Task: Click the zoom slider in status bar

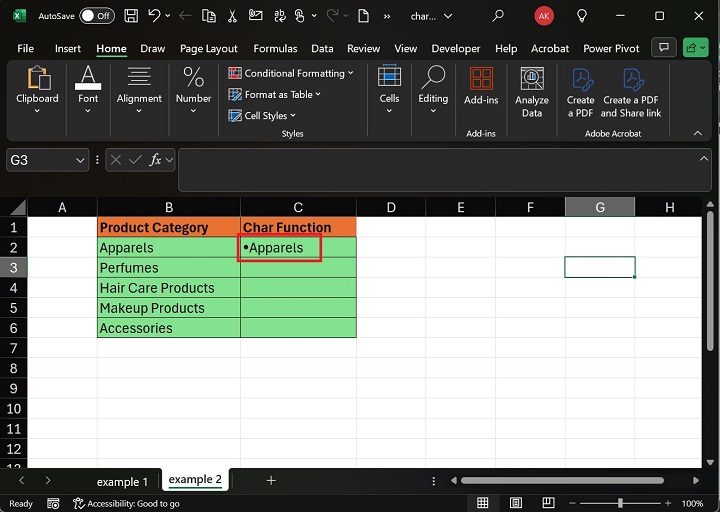Action: [619, 503]
